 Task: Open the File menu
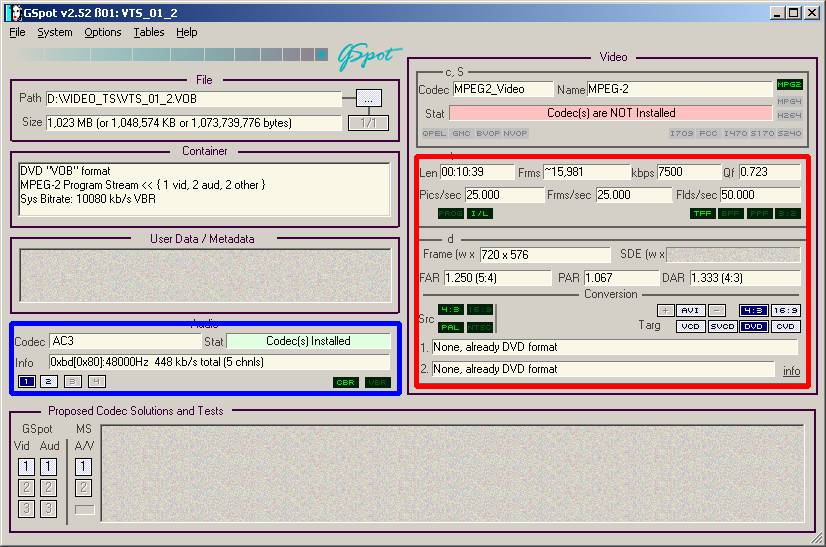(17, 32)
